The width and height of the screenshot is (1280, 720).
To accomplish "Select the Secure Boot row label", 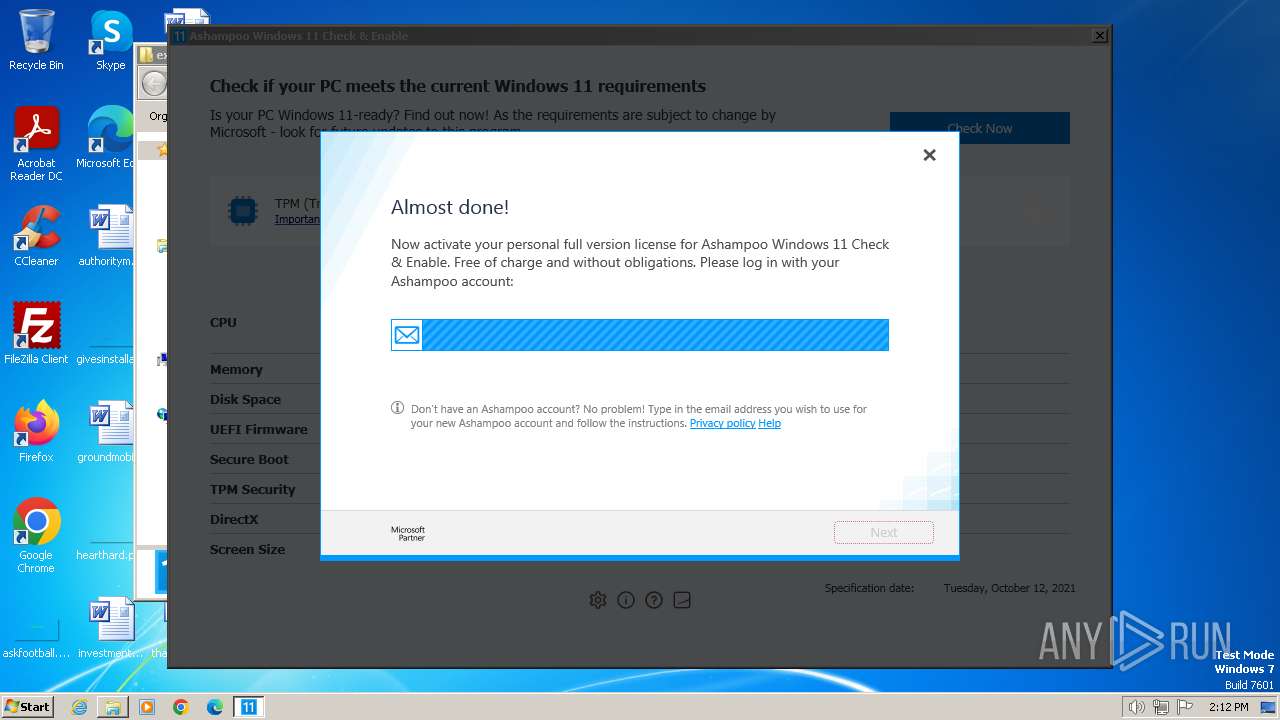I will [x=249, y=459].
